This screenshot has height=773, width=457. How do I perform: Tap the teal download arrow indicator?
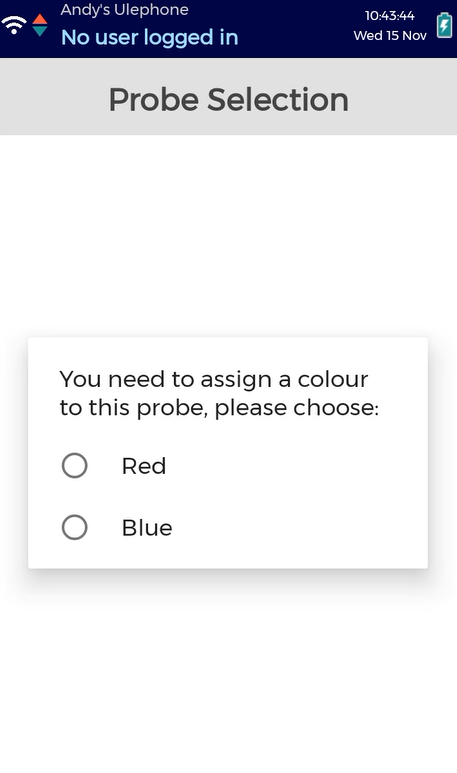[39, 31]
